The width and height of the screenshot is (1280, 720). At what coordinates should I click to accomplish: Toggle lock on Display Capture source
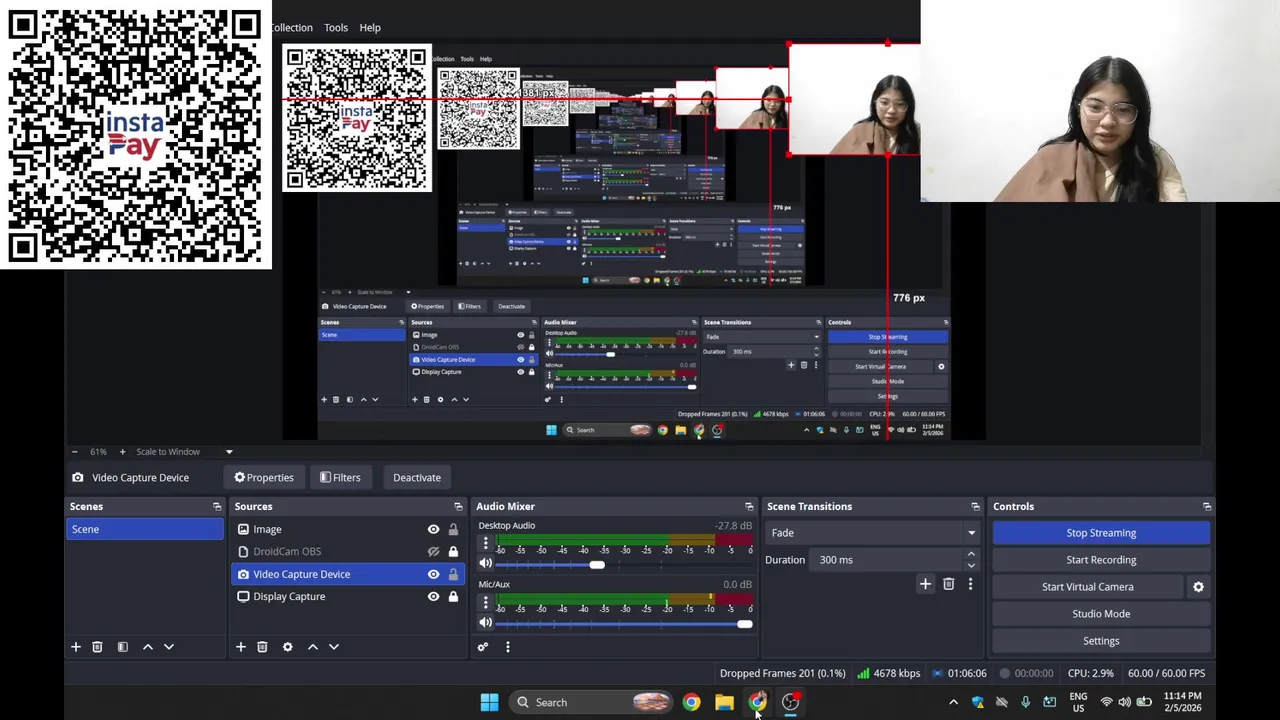[x=453, y=596]
